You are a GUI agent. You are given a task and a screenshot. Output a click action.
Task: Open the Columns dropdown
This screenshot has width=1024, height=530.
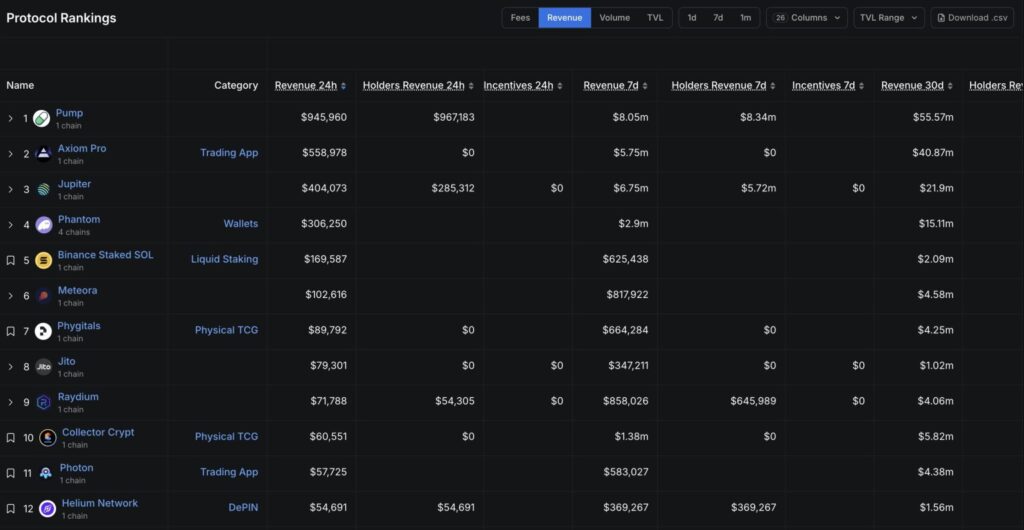tap(807, 18)
